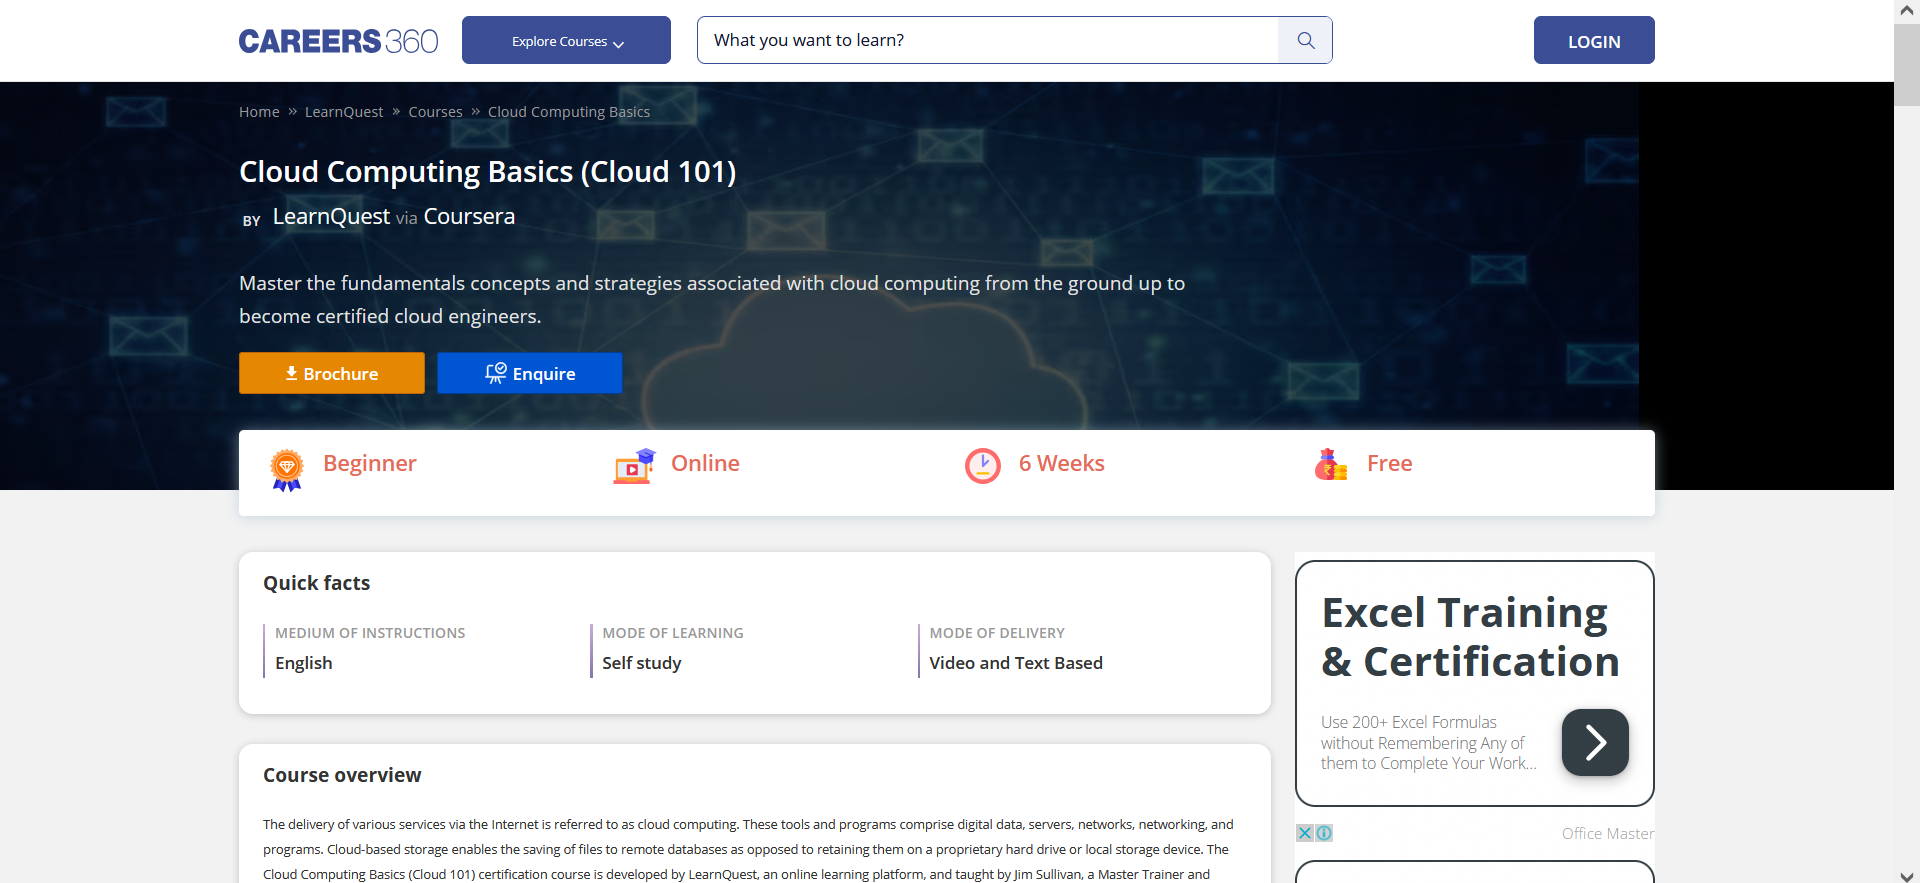The width and height of the screenshot is (1920, 883).
Task: Click the Excel Training ad arrow button
Action: [1595, 742]
